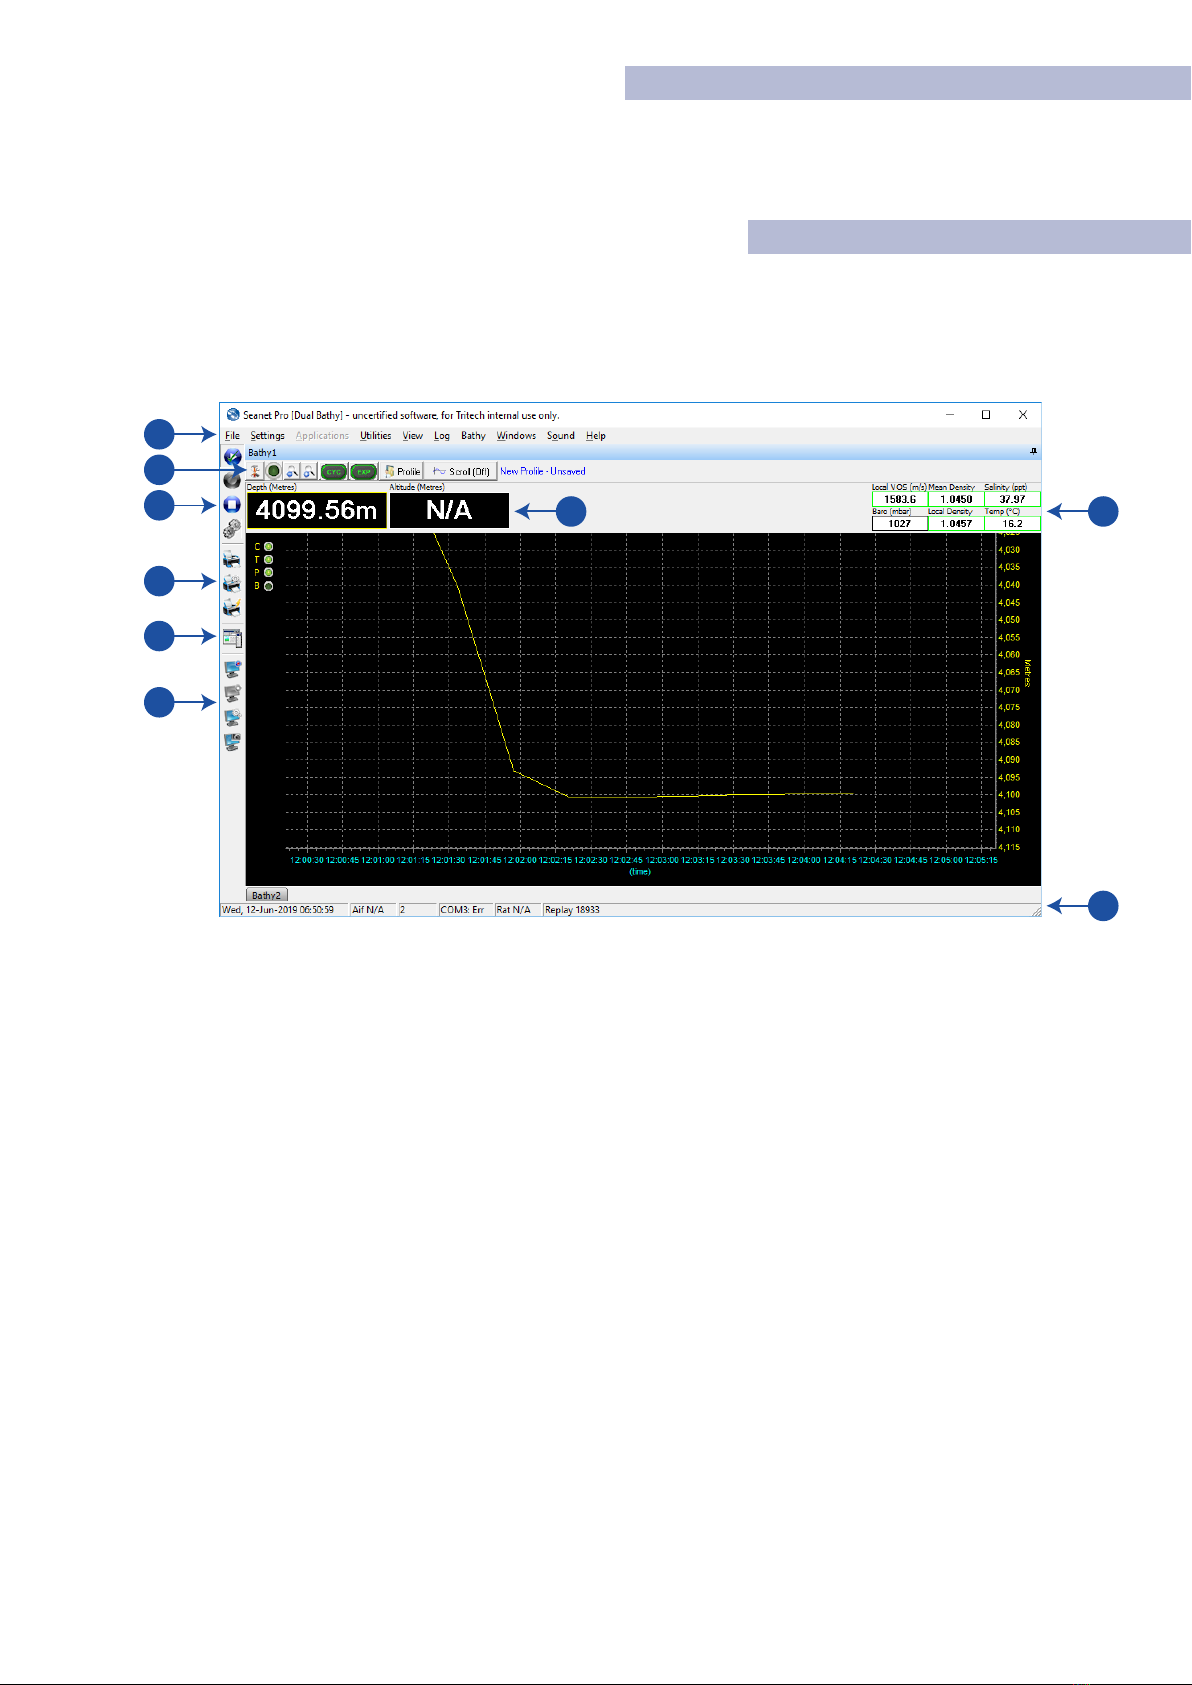Click the monitor with camera snapshot icon

232,742
